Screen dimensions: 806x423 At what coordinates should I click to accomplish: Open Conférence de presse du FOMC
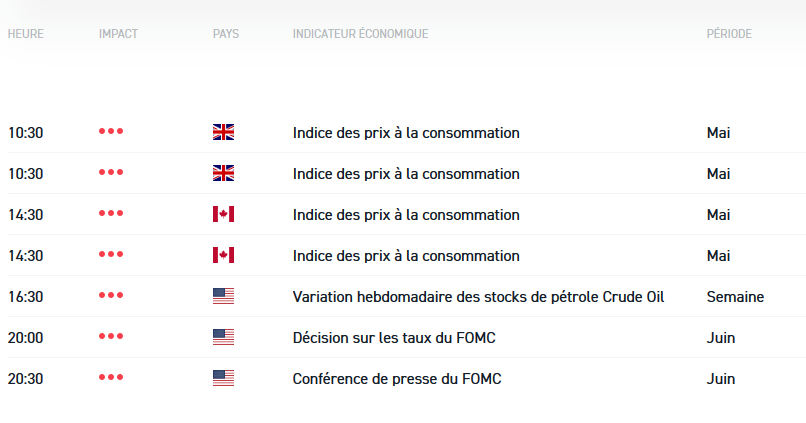pyautogui.click(x=397, y=378)
